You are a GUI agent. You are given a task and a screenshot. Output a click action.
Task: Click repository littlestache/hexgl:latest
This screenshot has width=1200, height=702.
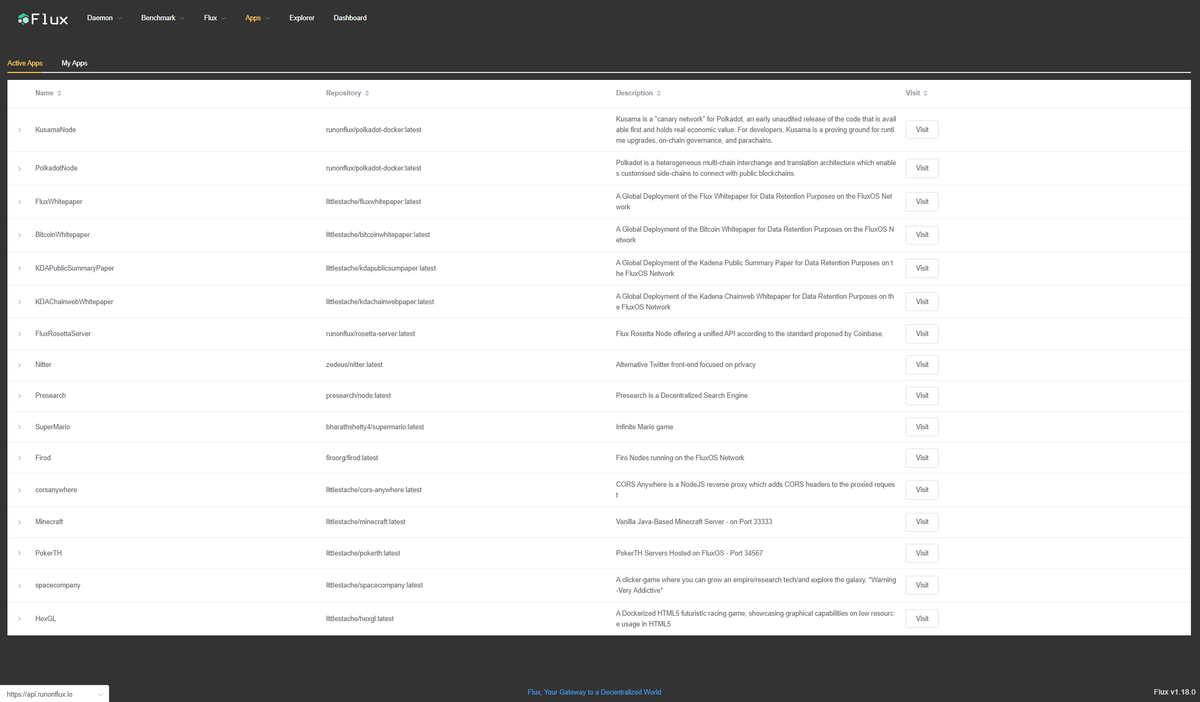360,619
